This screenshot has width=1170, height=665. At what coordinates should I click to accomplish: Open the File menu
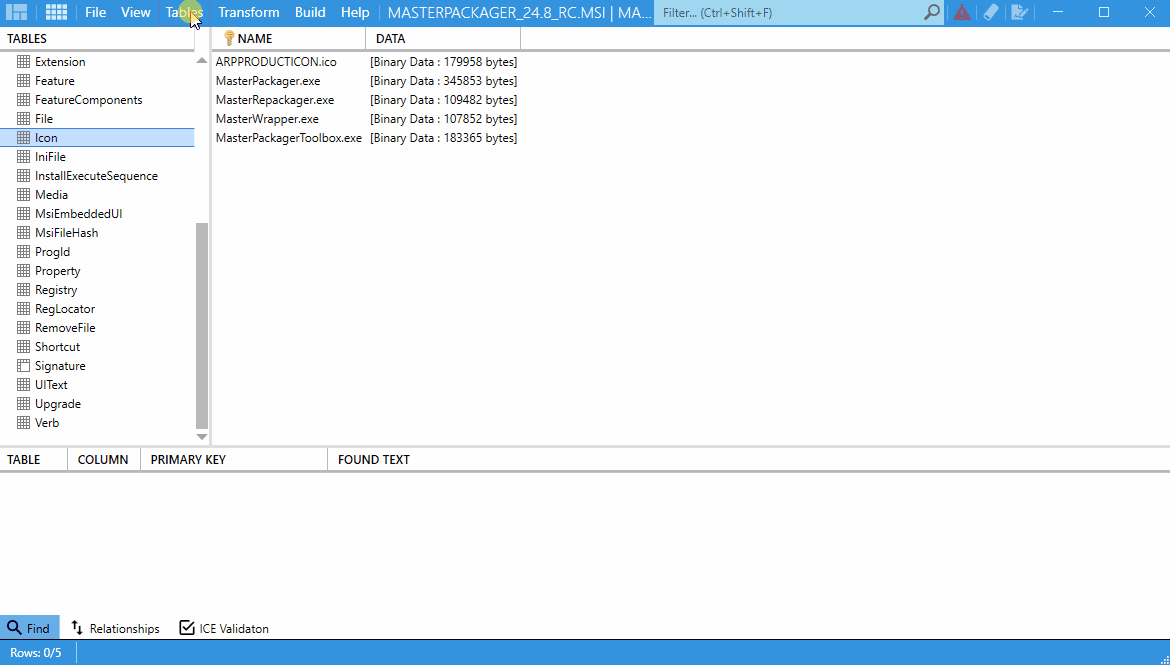(x=96, y=13)
